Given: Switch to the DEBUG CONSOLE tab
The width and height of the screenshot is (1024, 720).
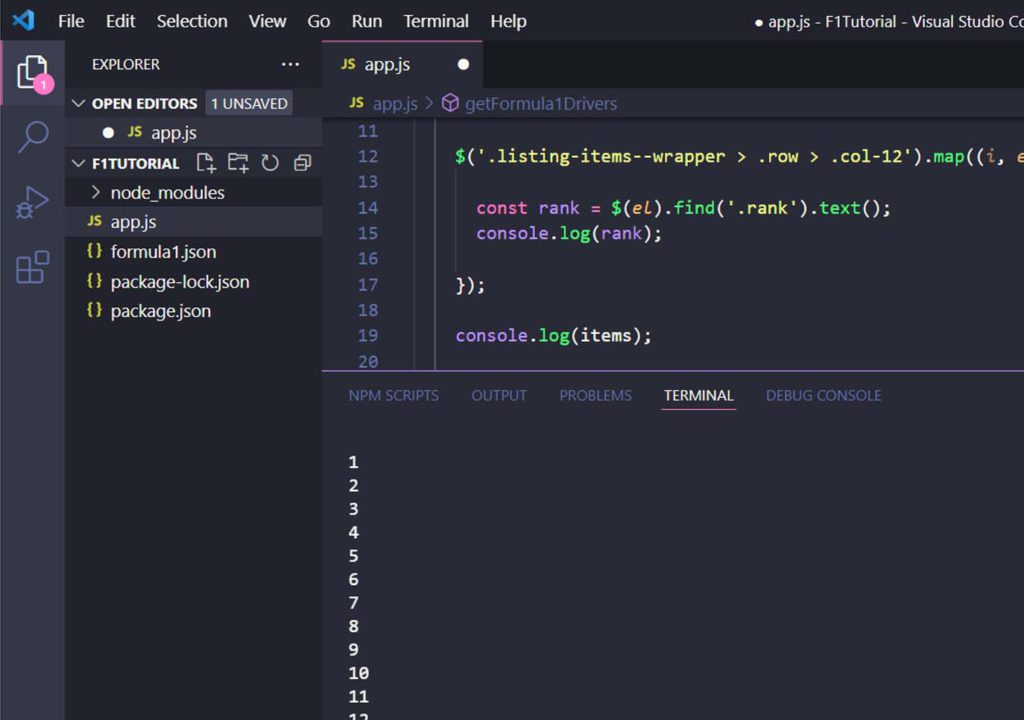Looking at the screenshot, I should (x=823, y=395).
